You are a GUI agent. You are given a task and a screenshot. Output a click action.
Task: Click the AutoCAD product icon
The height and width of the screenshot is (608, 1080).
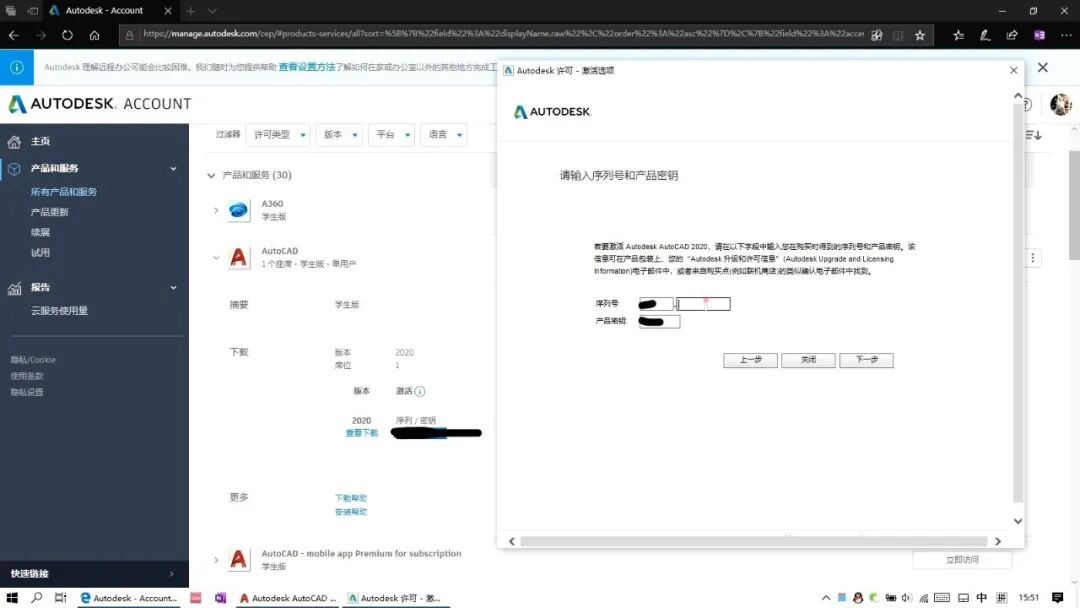point(238,258)
